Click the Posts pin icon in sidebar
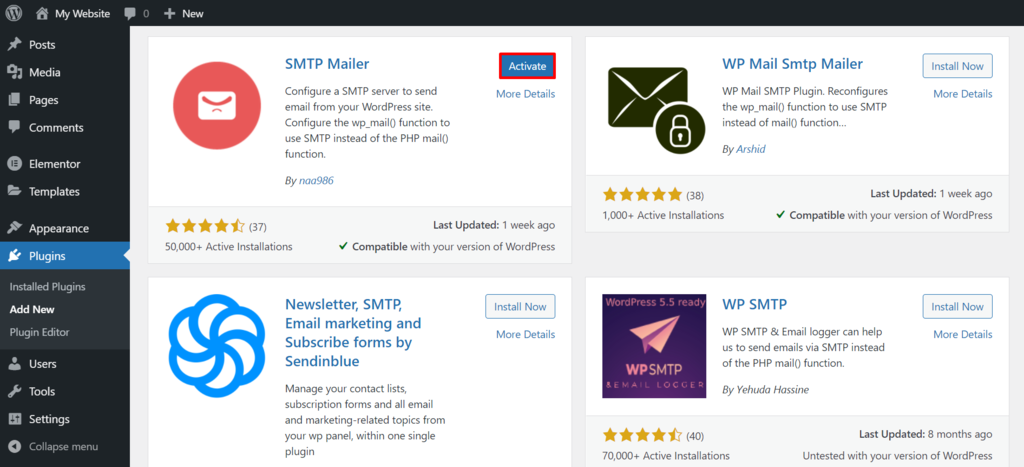 [x=15, y=45]
